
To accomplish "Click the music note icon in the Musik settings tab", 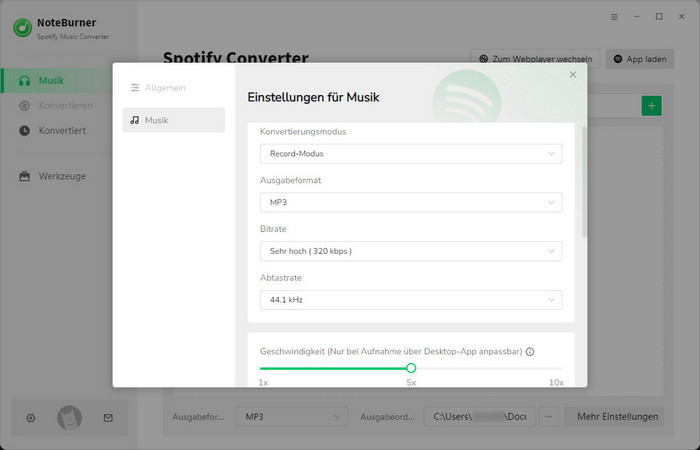I will (134, 120).
